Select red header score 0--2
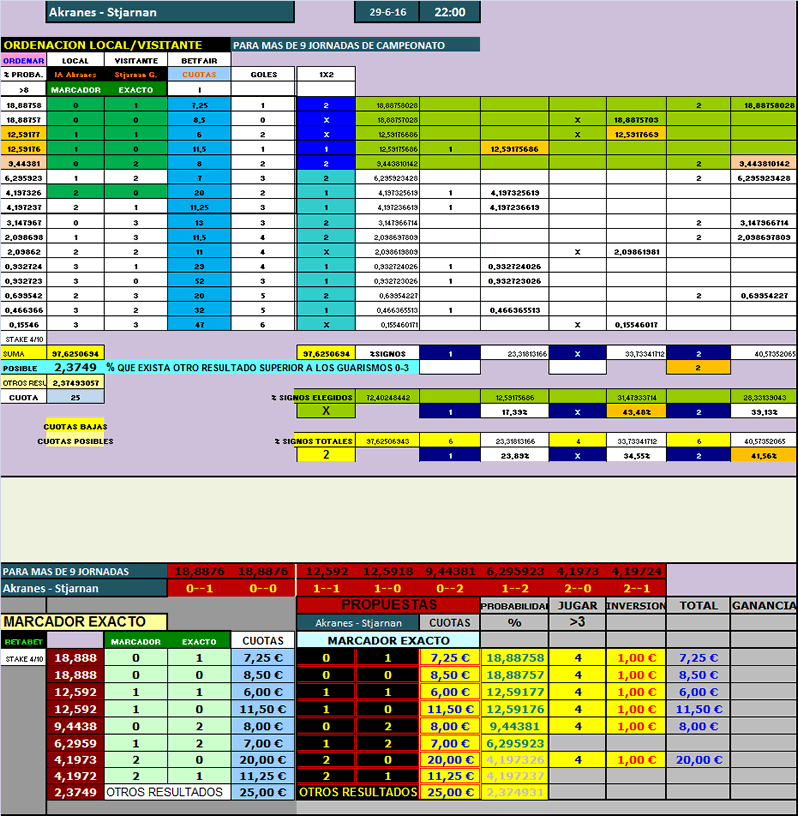 (x=450, y=589)
